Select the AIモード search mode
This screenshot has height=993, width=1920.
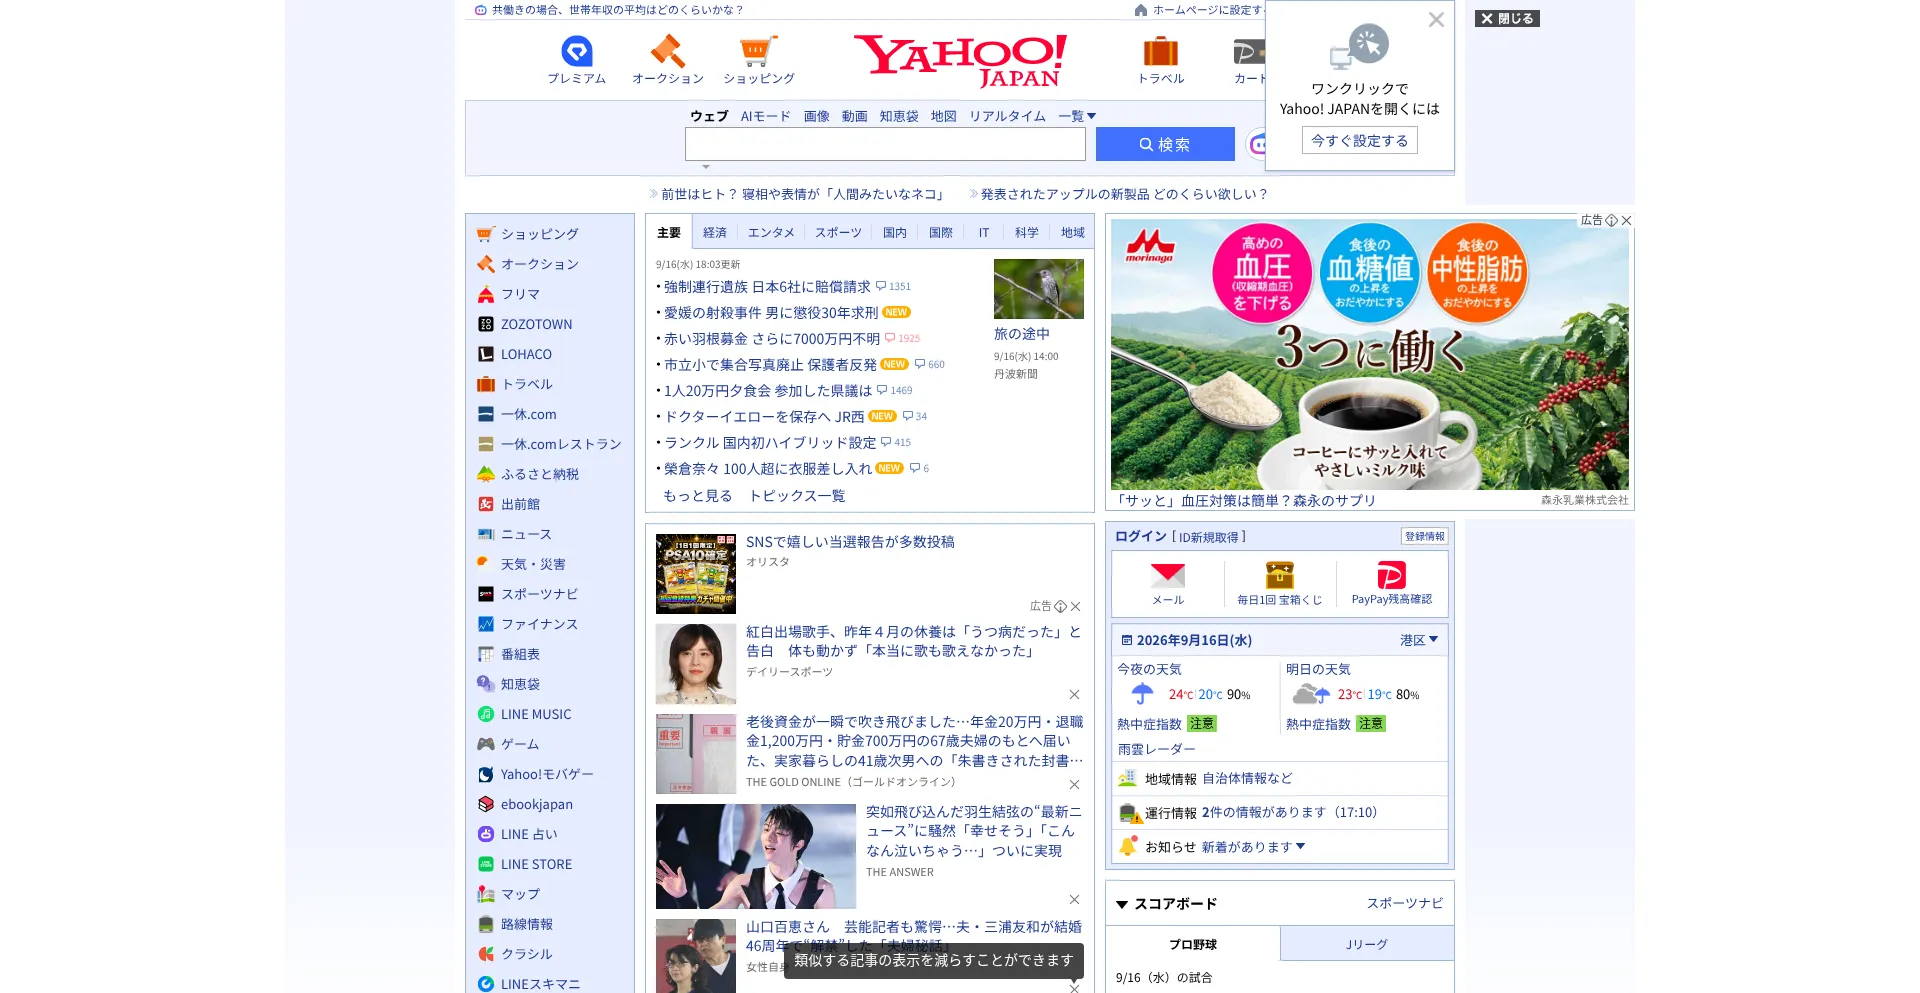pyautogui.click(x=765, y=116)
